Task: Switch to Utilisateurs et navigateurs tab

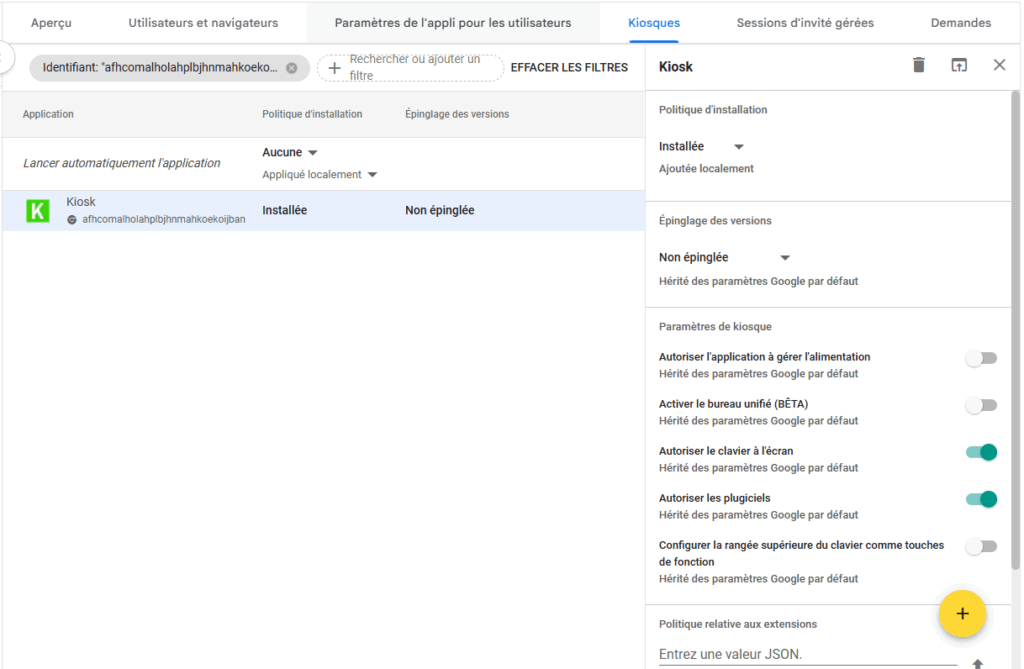Action: point(203,23)
